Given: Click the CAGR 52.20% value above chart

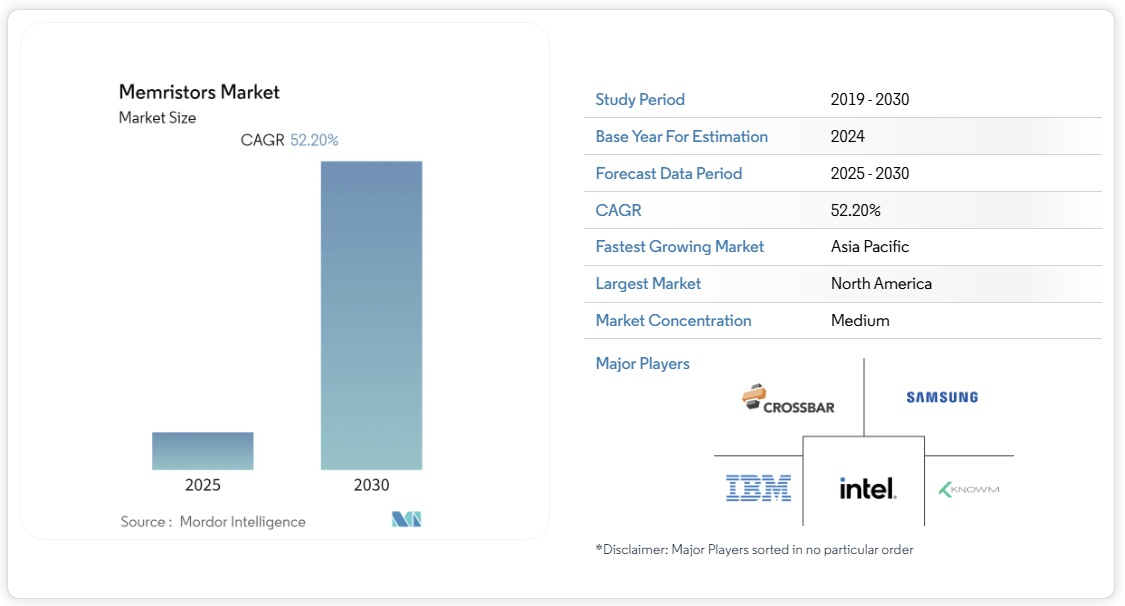Looking at the screenshot, I should (x=314, y=140).
